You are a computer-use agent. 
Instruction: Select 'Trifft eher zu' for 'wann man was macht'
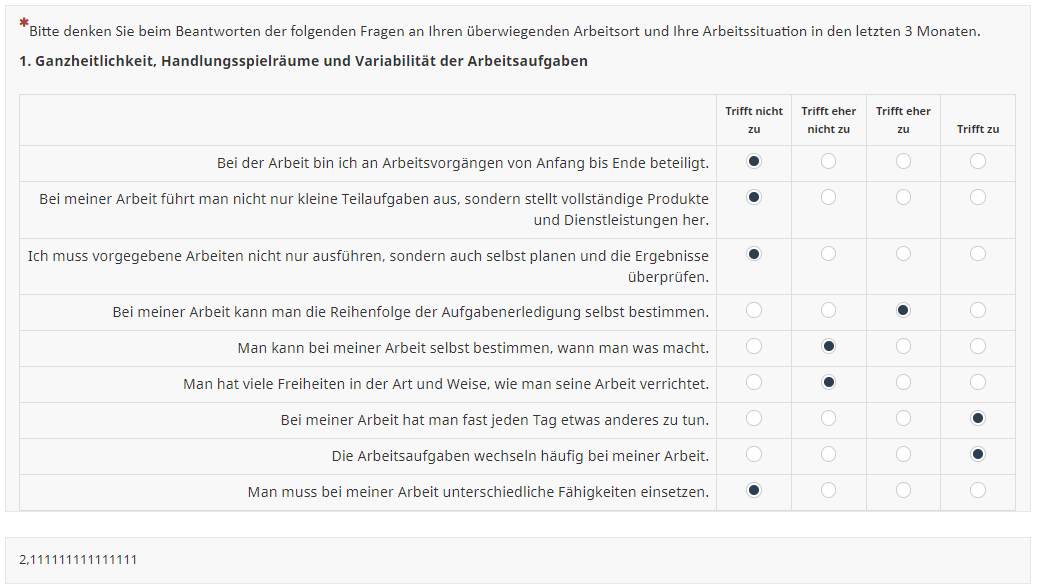(903, 347)
